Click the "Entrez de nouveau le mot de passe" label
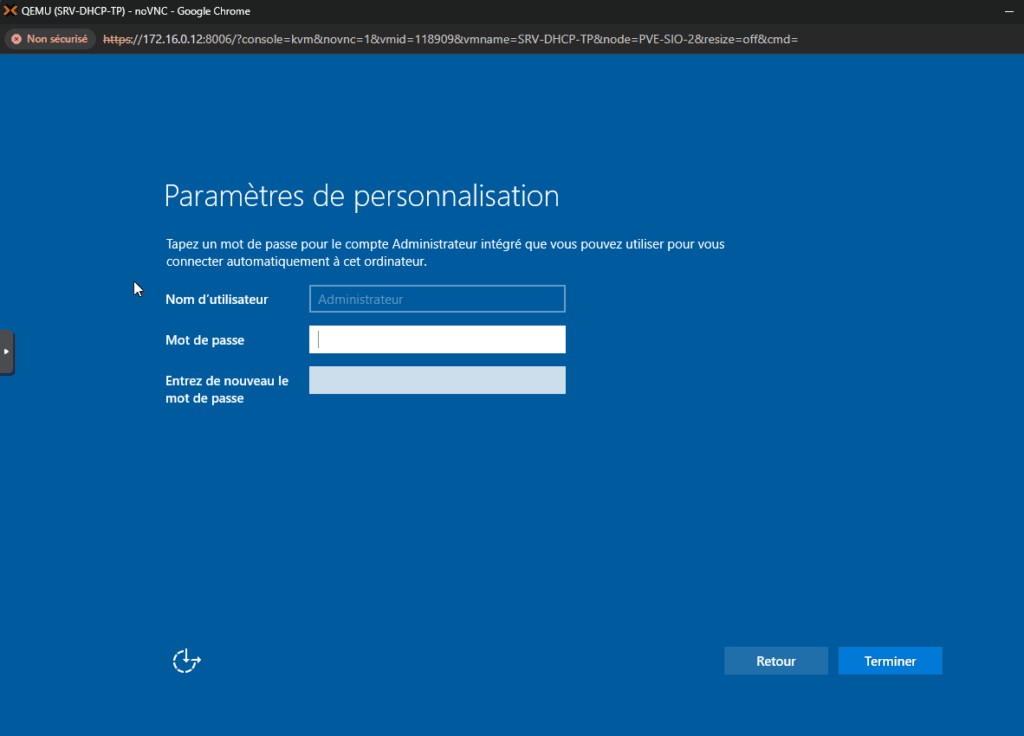This screenshot has height=736, width=1024. pos(227,389)
